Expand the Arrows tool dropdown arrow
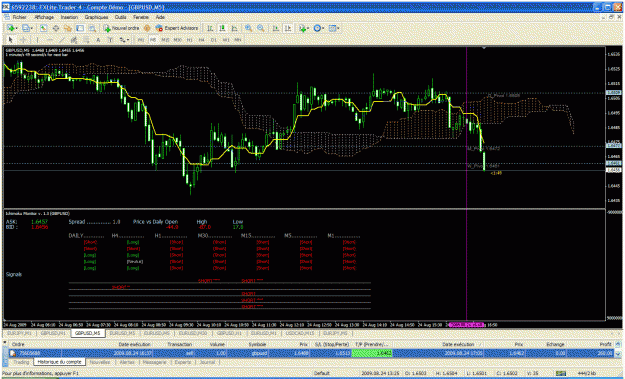Screen dimensions: 625x379 click(128, 40)
